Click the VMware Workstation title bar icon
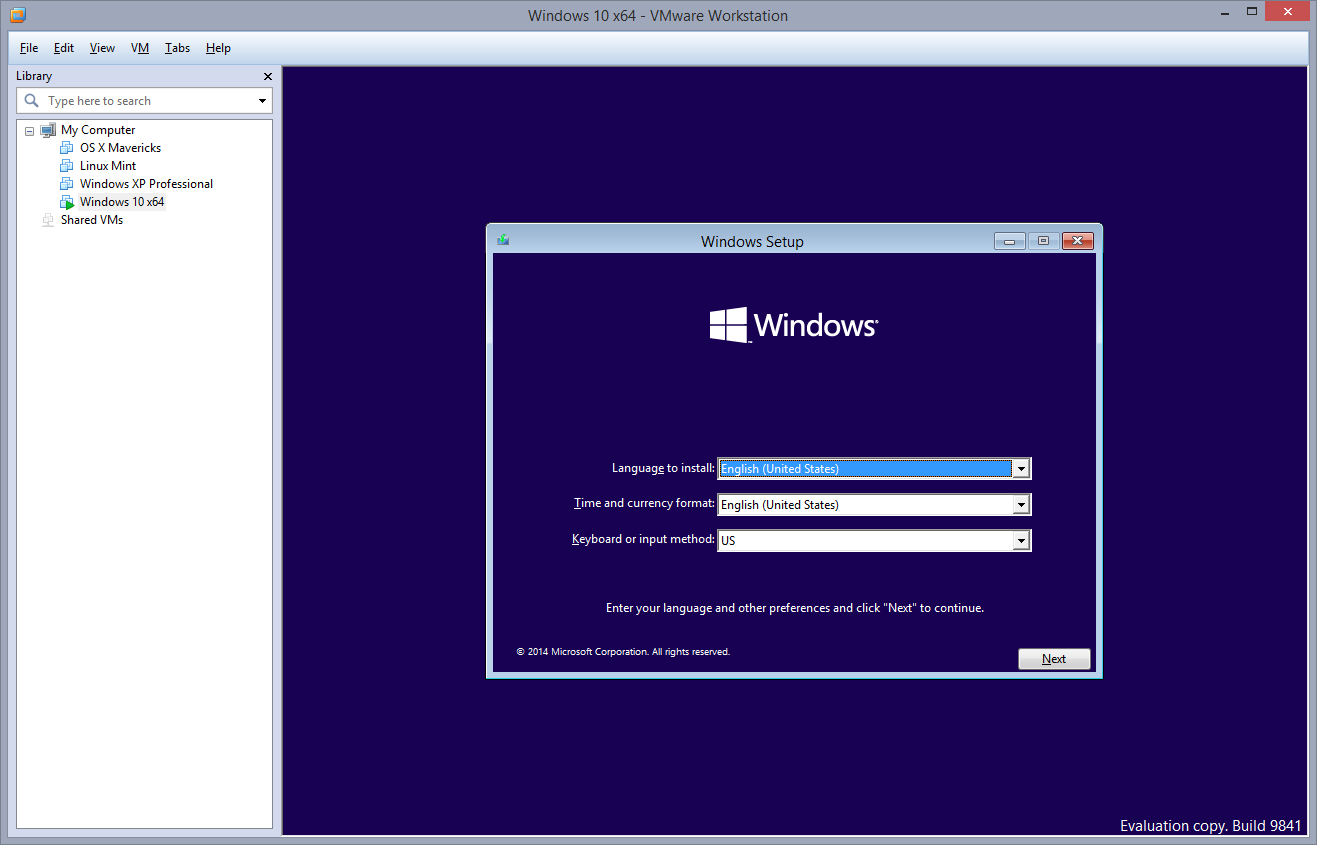The width and height of the screenshot is (1317, 845). 17,15
